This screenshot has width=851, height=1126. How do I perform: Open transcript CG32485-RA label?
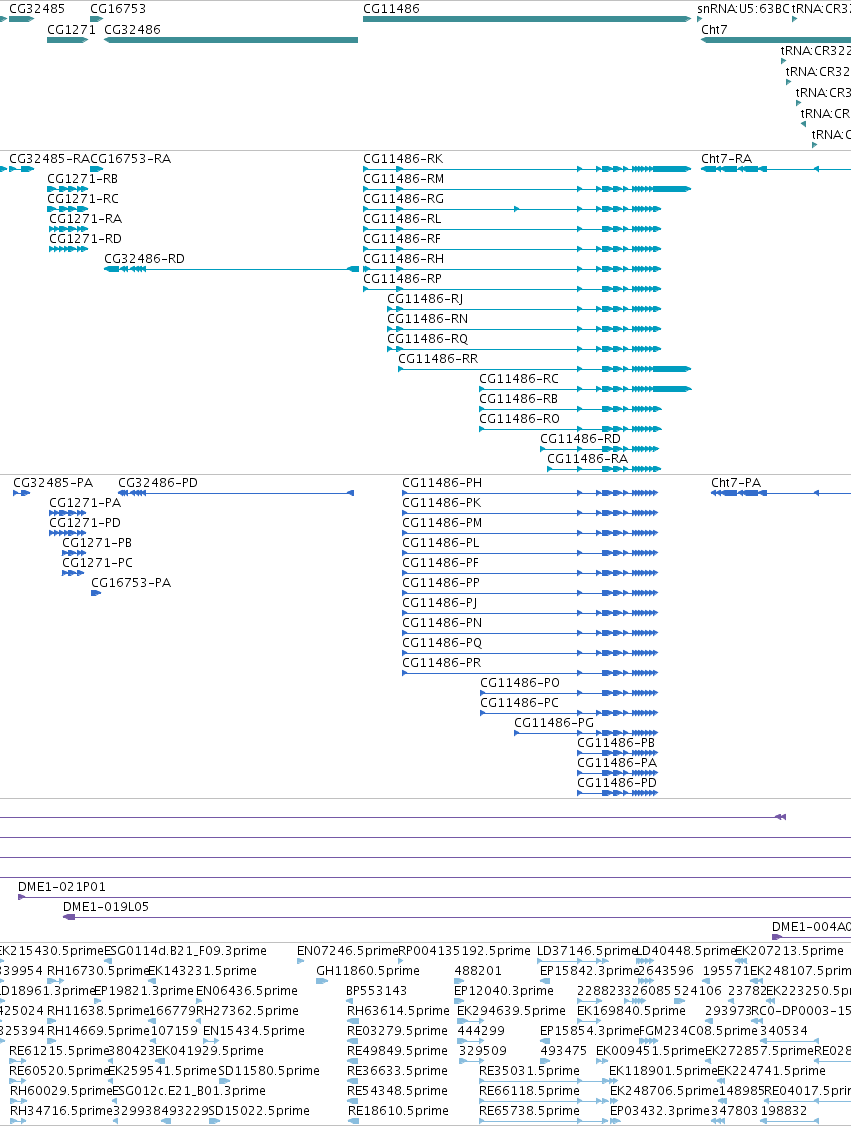(49, 159)
